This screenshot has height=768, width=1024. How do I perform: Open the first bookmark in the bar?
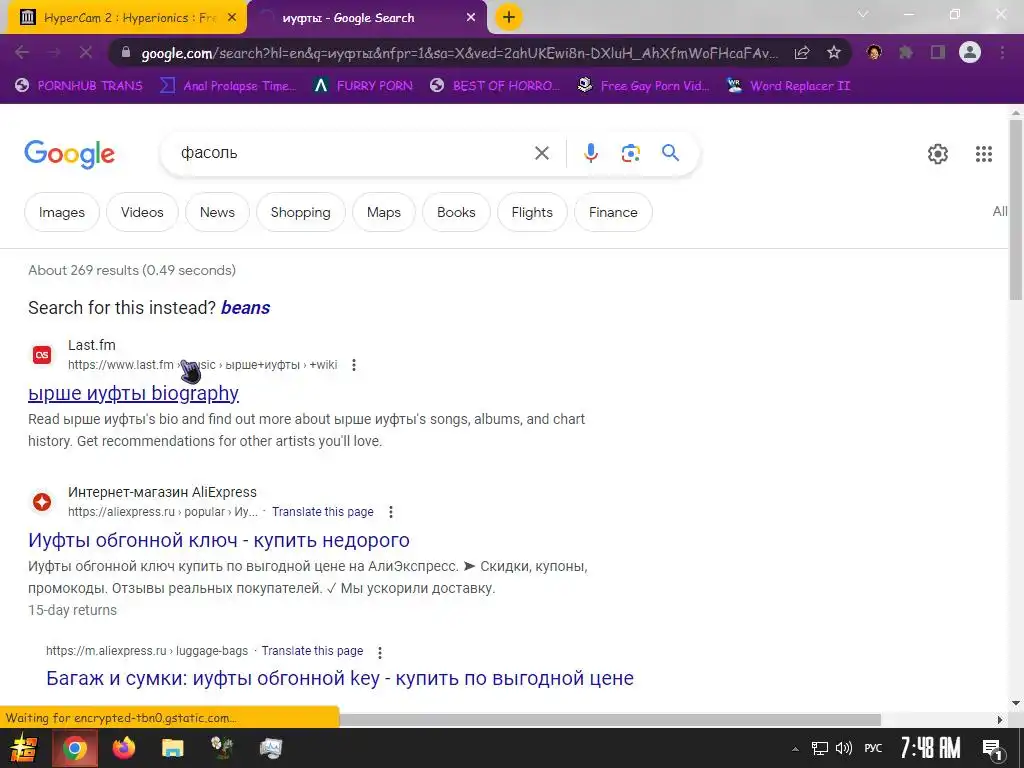[x=79, y=86]
